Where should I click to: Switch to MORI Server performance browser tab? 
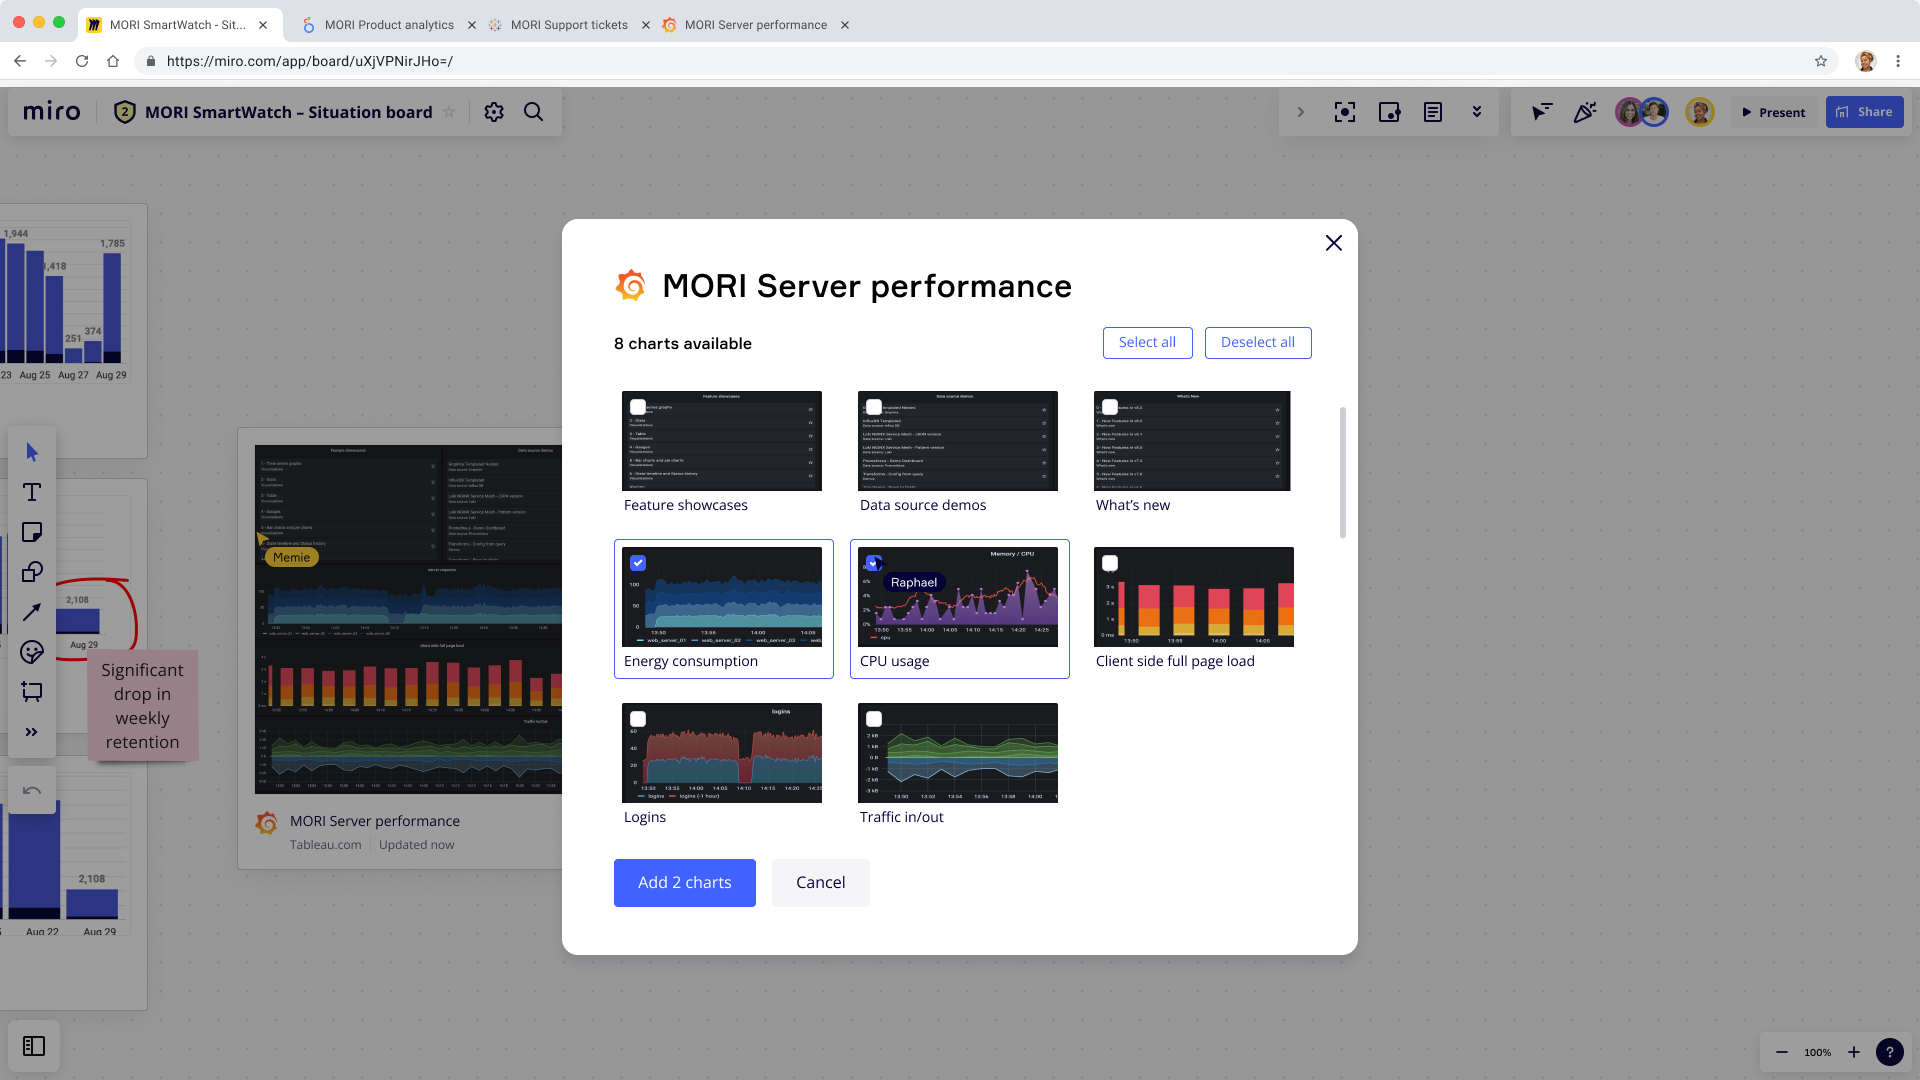pyautogui.click(x=755, y=25)
